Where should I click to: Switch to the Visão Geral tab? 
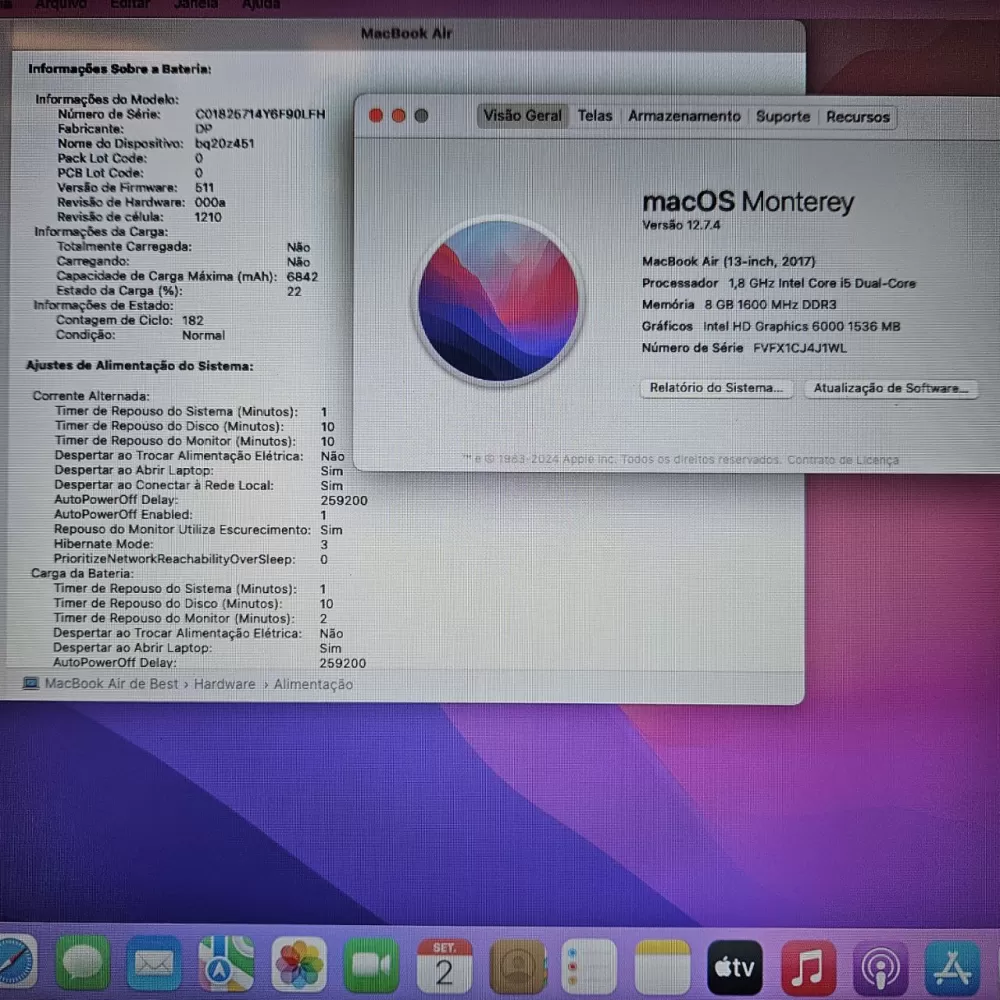522,115
